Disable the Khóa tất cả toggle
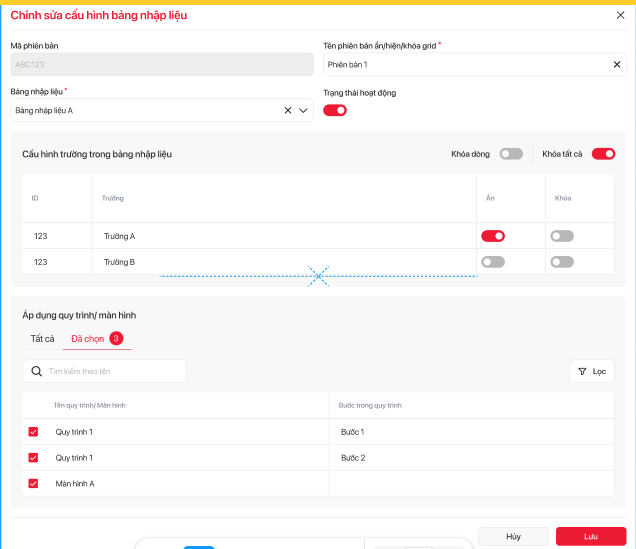 (603, 154)
